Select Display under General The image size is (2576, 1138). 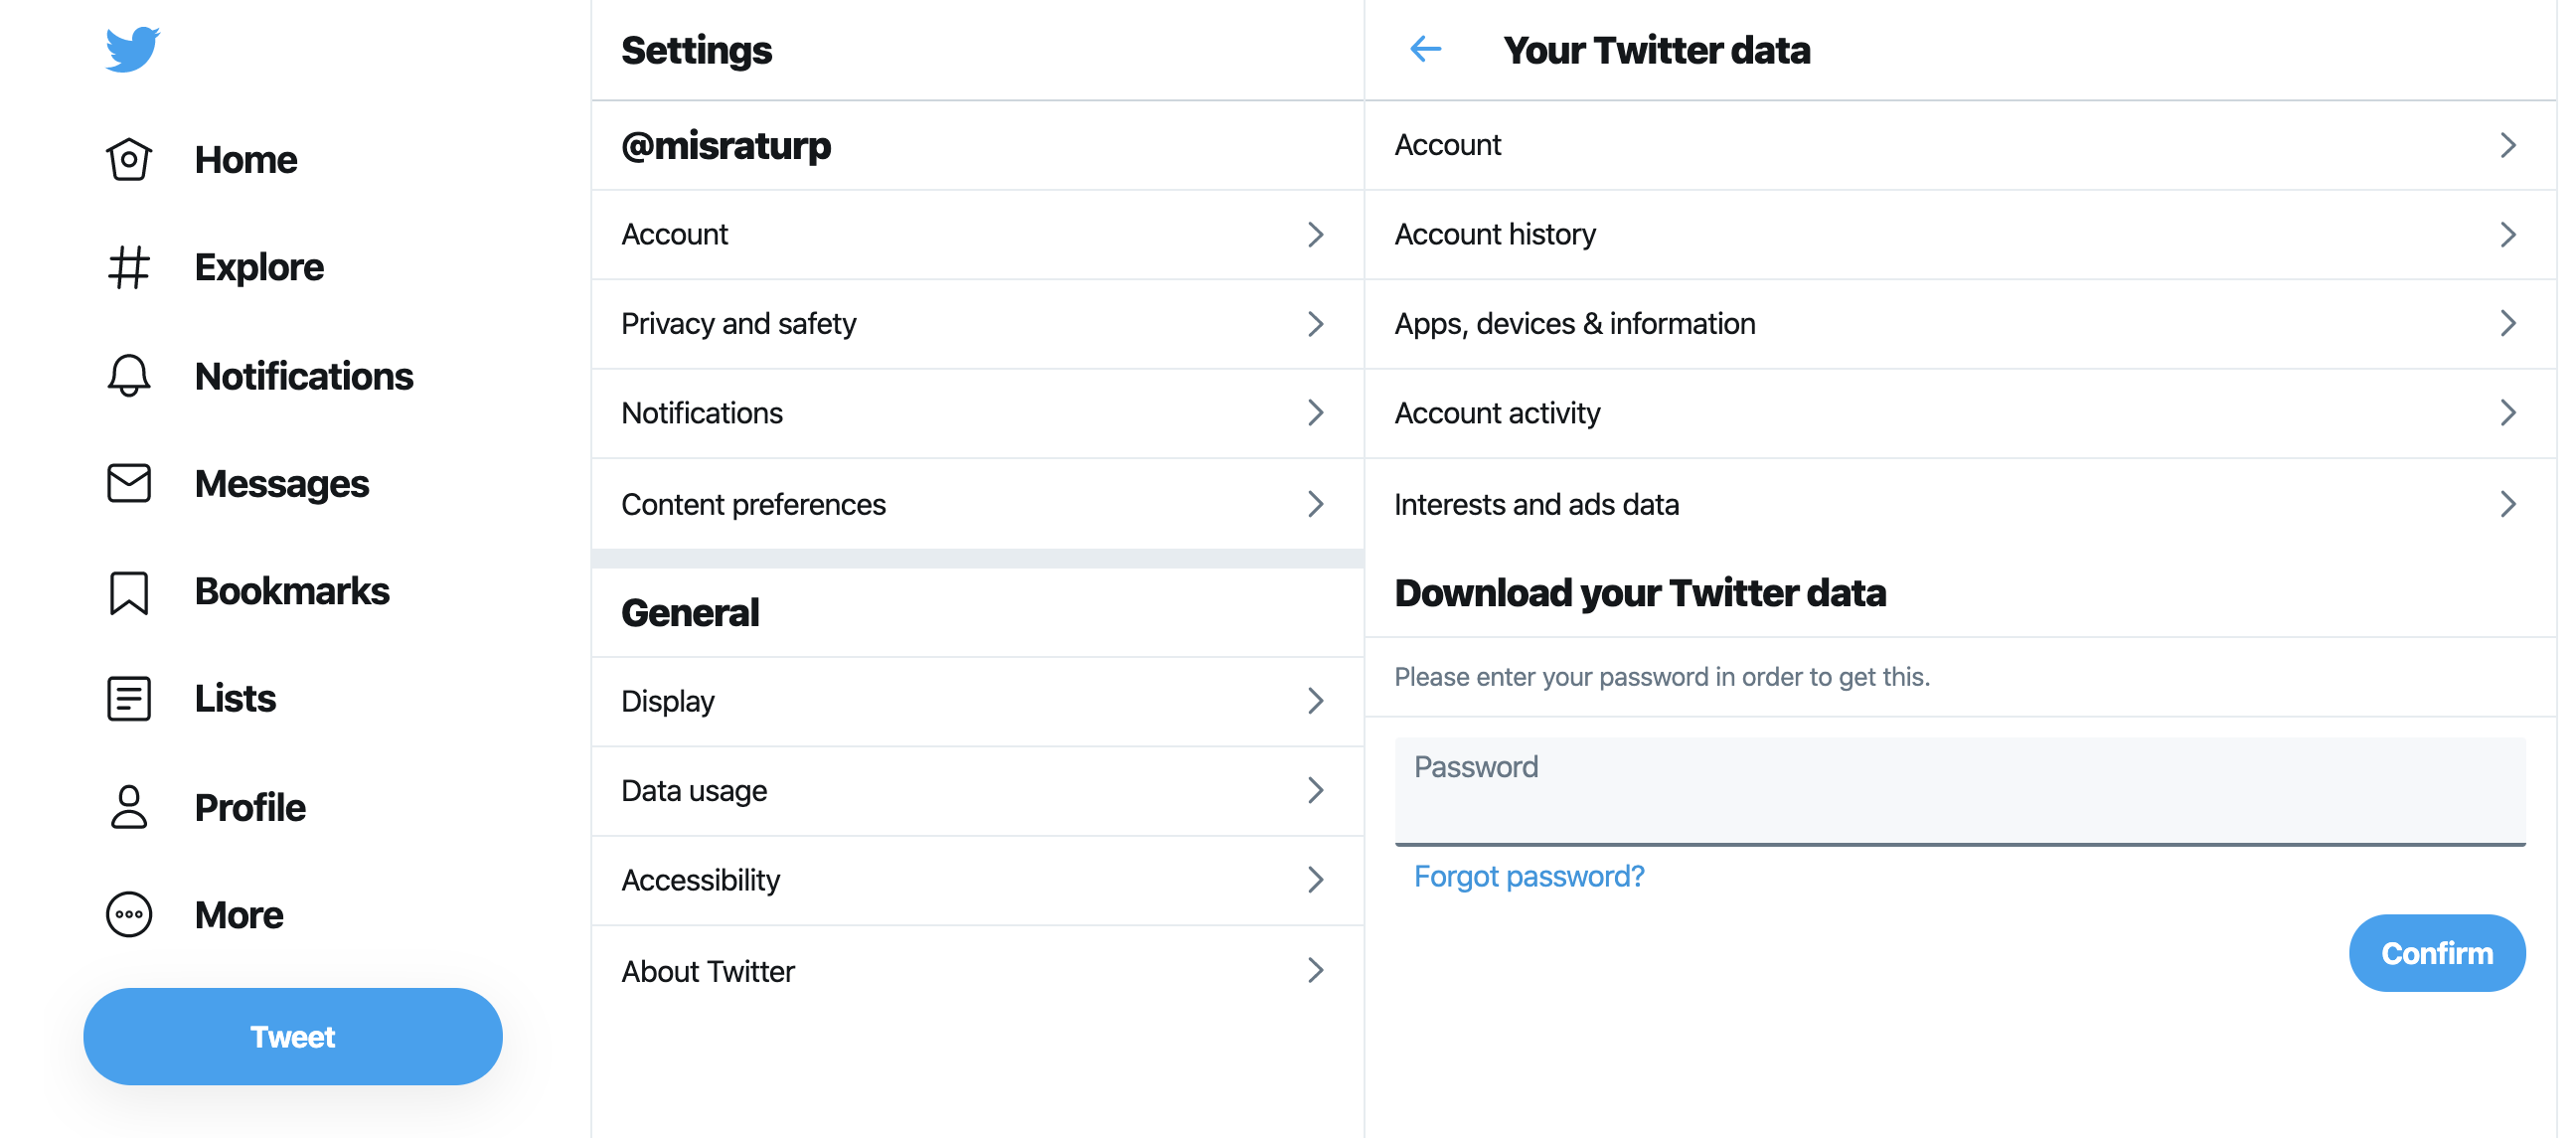click(x=977, y=702)
